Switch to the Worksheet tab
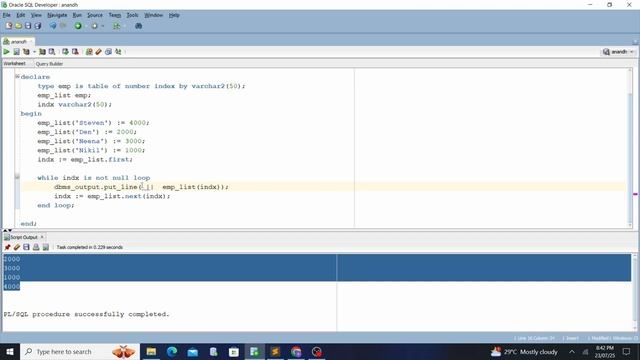This screenshot has height=360, width=640. 15,64
